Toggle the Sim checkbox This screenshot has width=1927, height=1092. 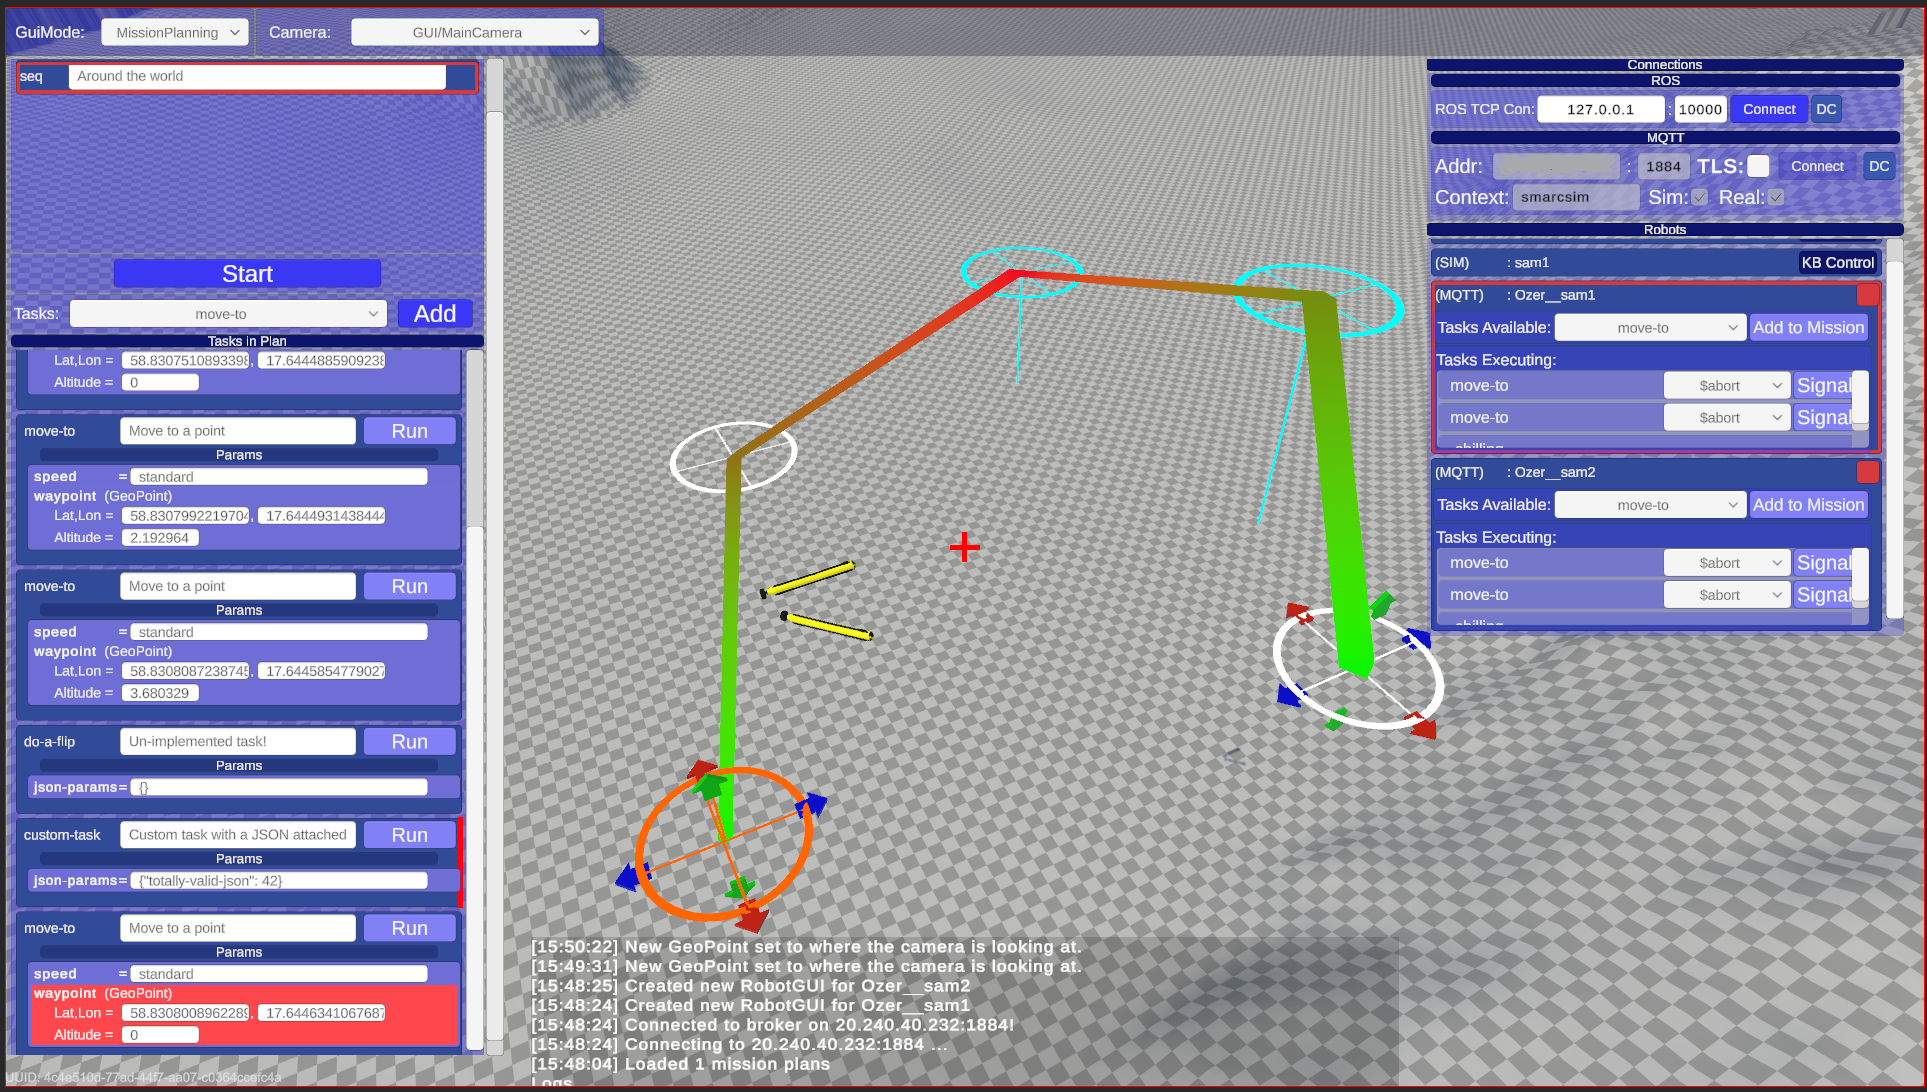point(1699,197)
